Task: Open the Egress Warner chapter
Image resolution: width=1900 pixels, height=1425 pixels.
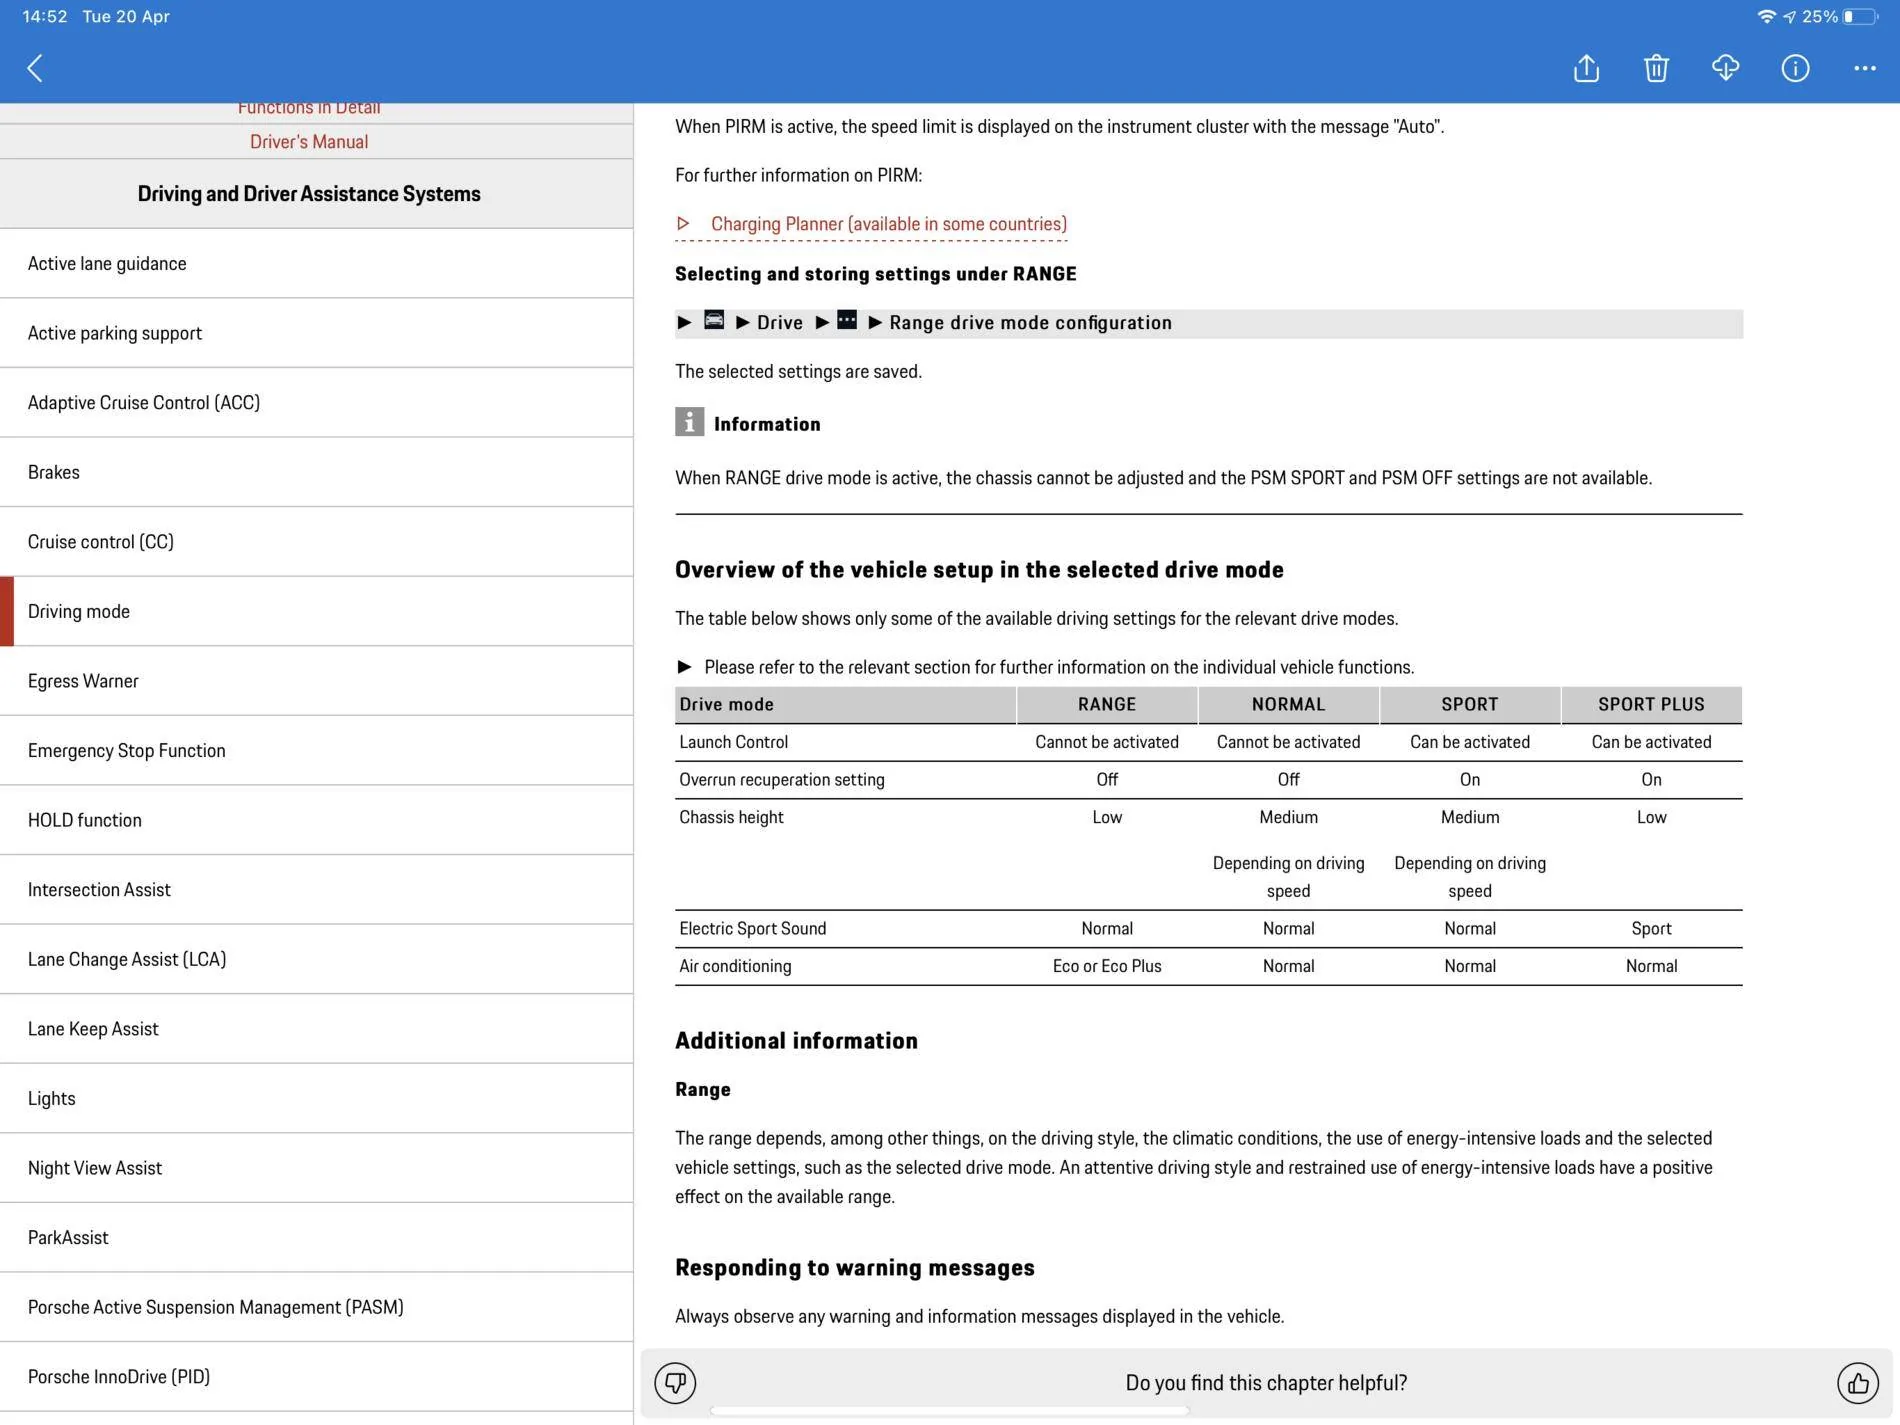Action: coord(316,681)
